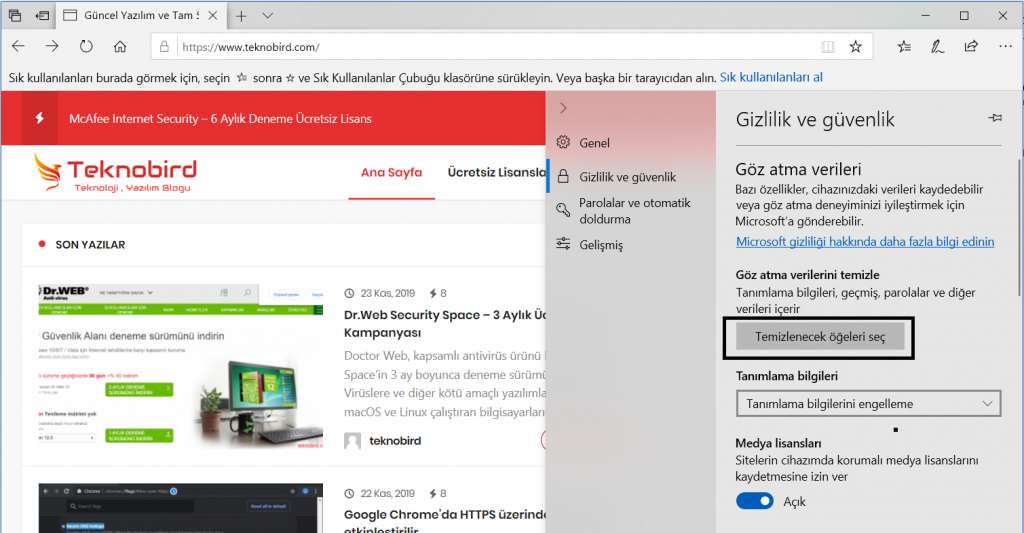This screenshot has width=1024, height=533.
Task: Click the Parolalar key icon
Action: (563, 210)
